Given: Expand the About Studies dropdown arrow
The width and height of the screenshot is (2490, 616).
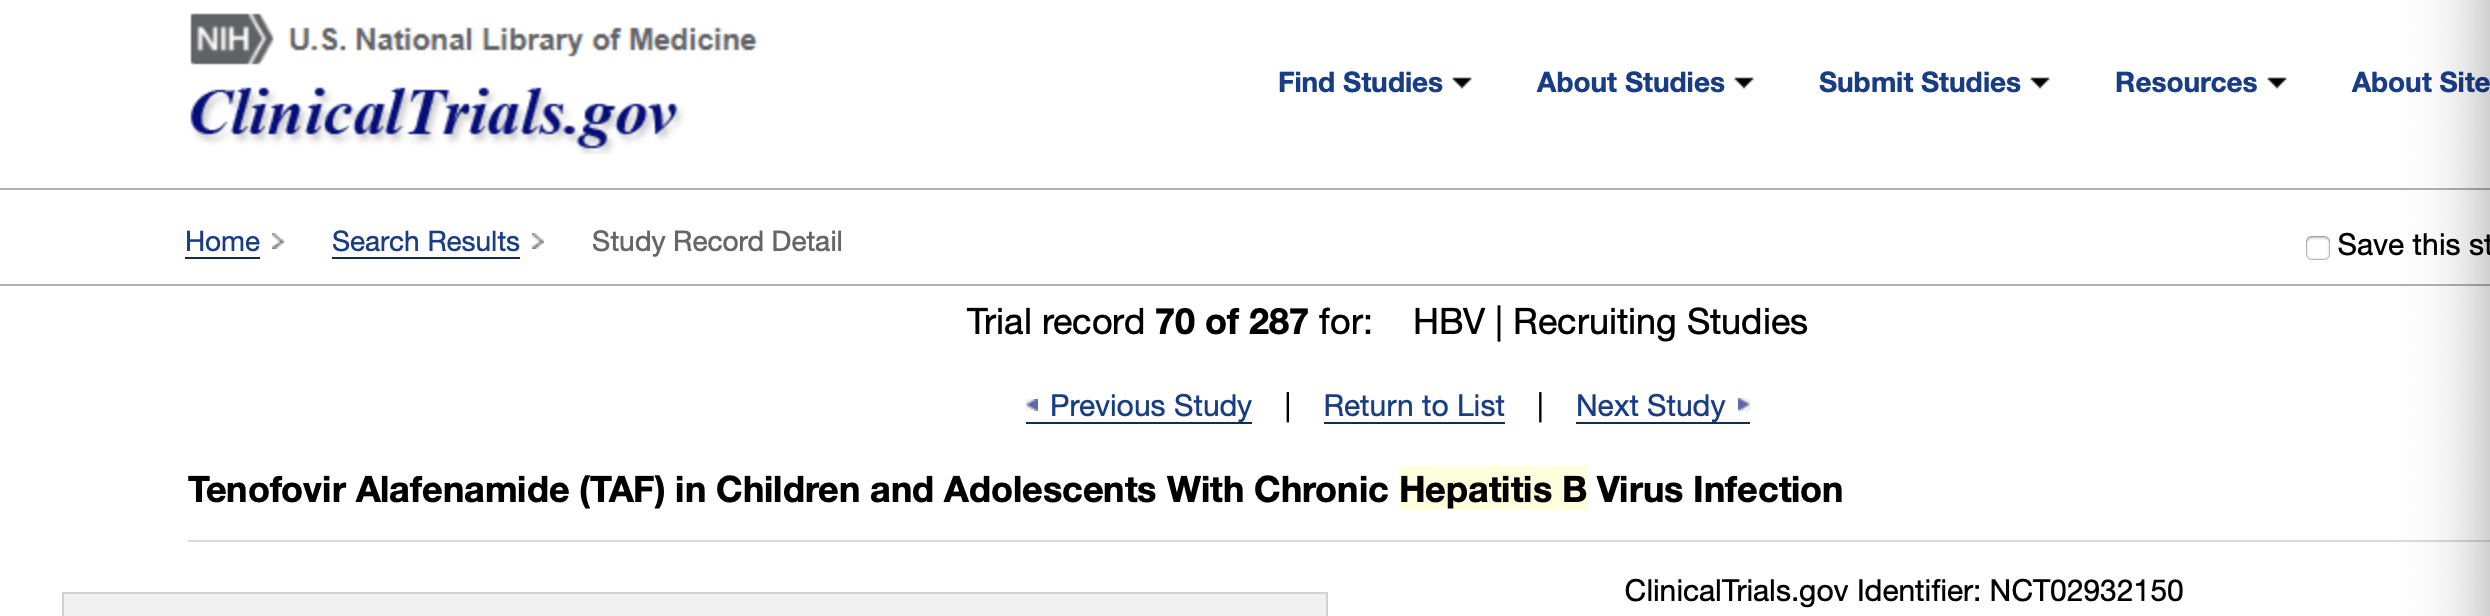Looking at the screenshot, I should [1744, 83].
